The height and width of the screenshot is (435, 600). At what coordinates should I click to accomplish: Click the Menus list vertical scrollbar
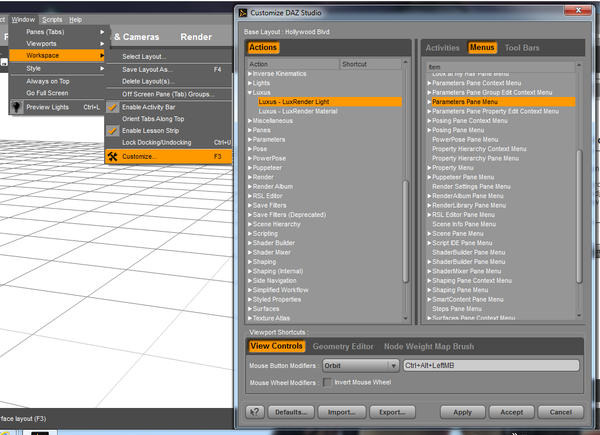pyautogui.click(x=579, y=216)
